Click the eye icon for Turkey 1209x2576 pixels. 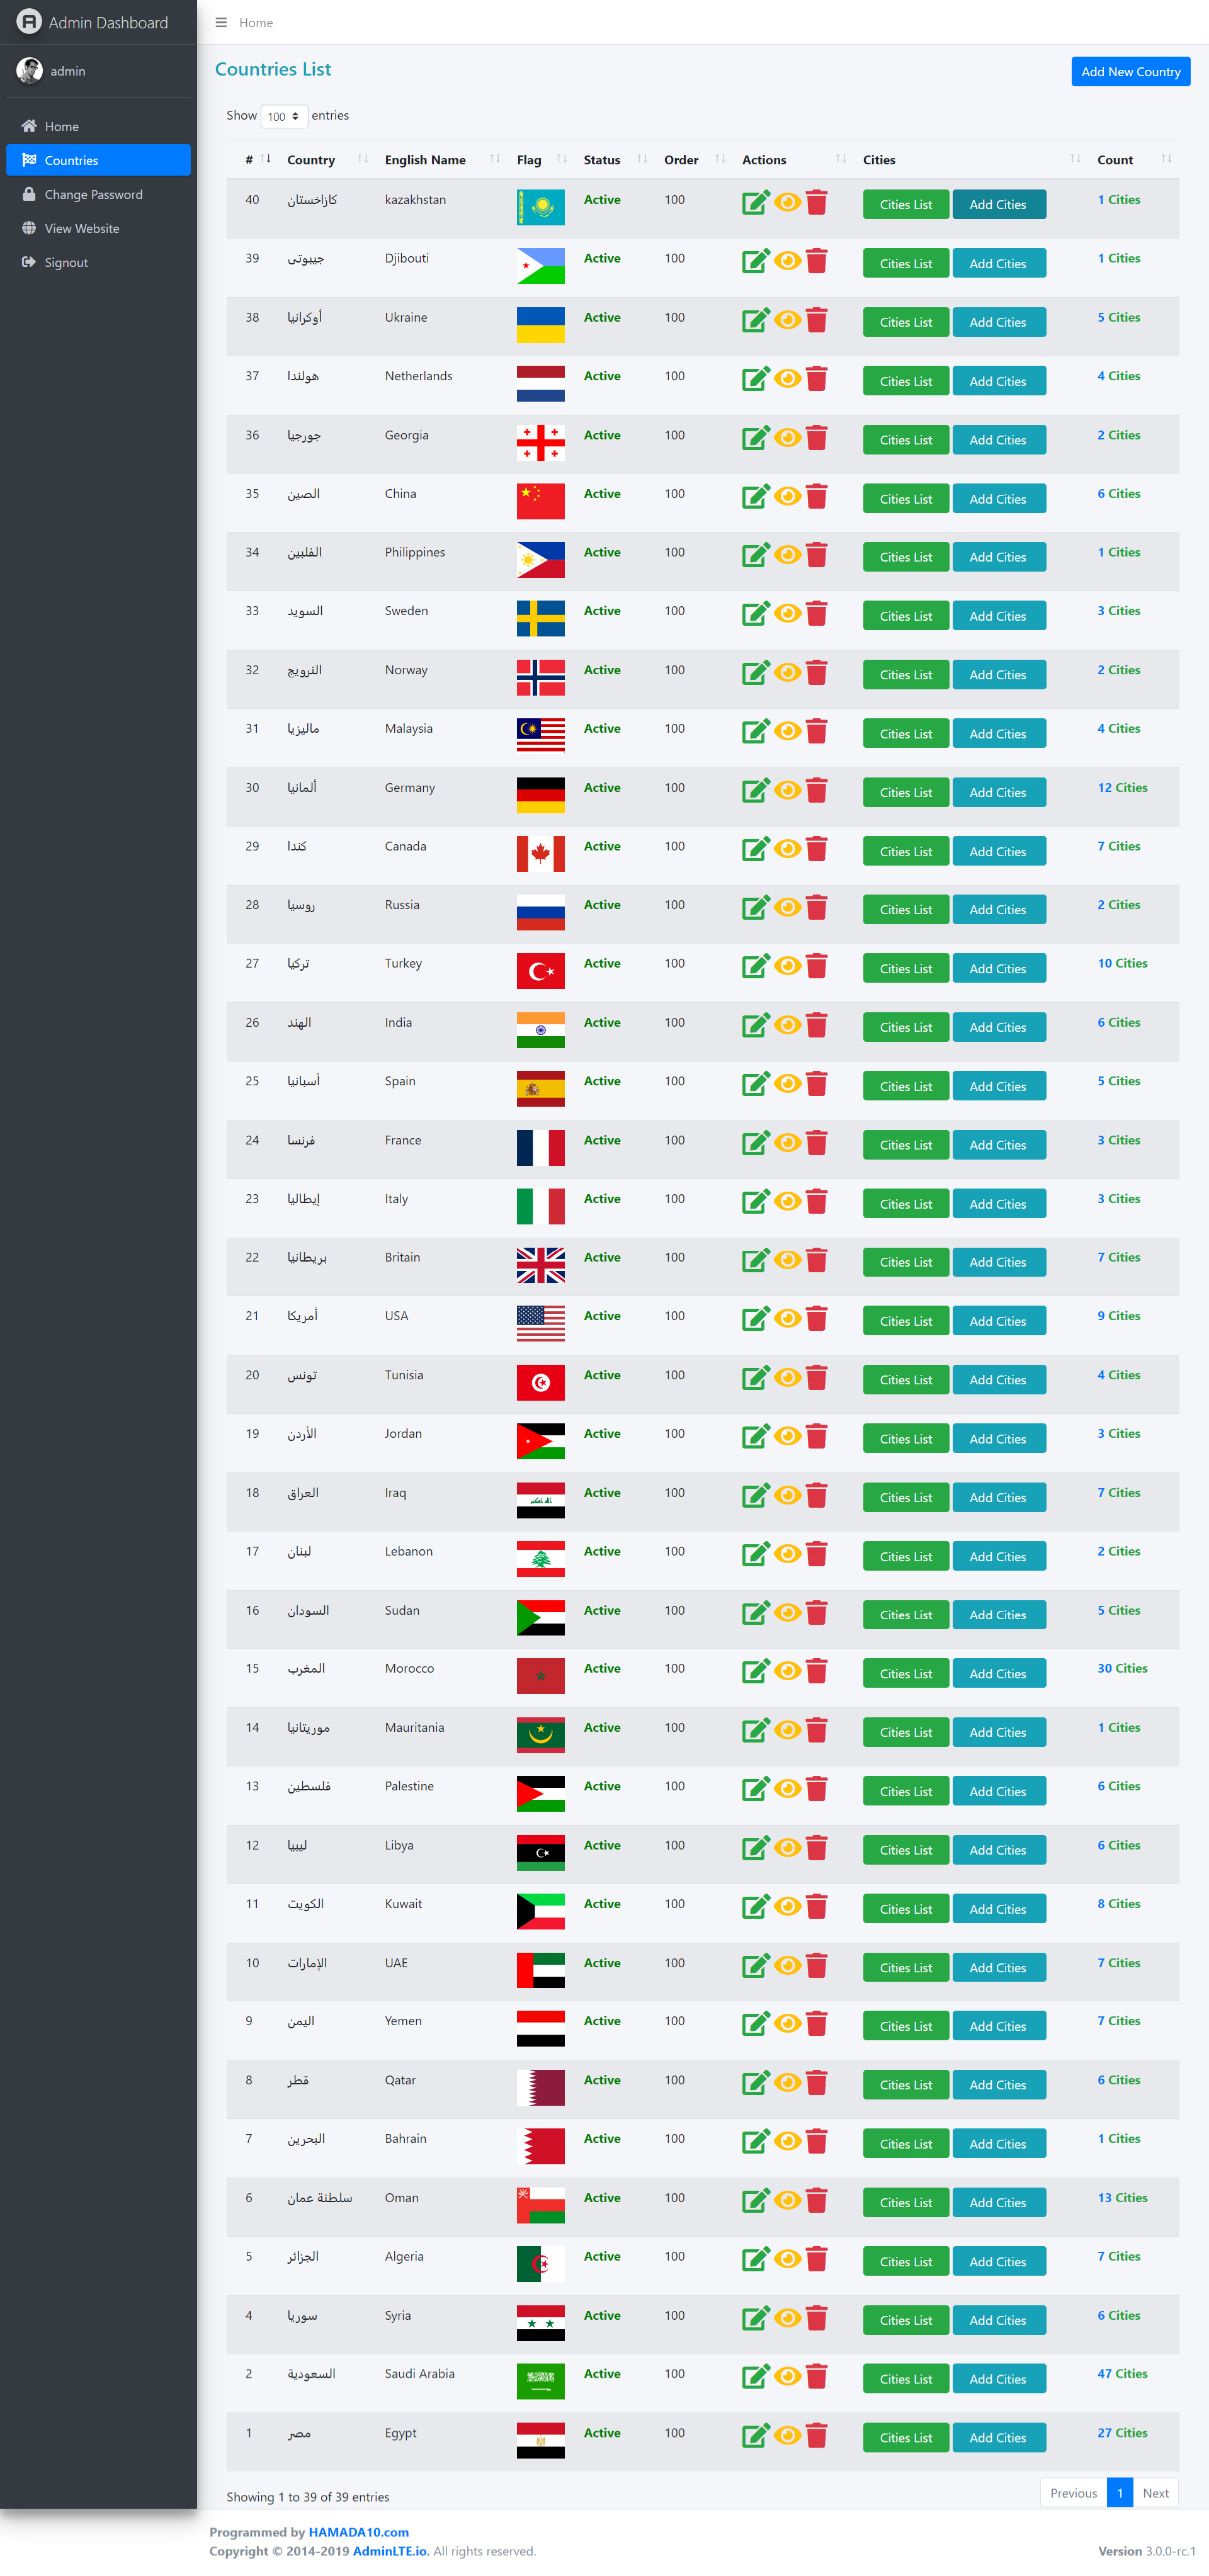787,966
